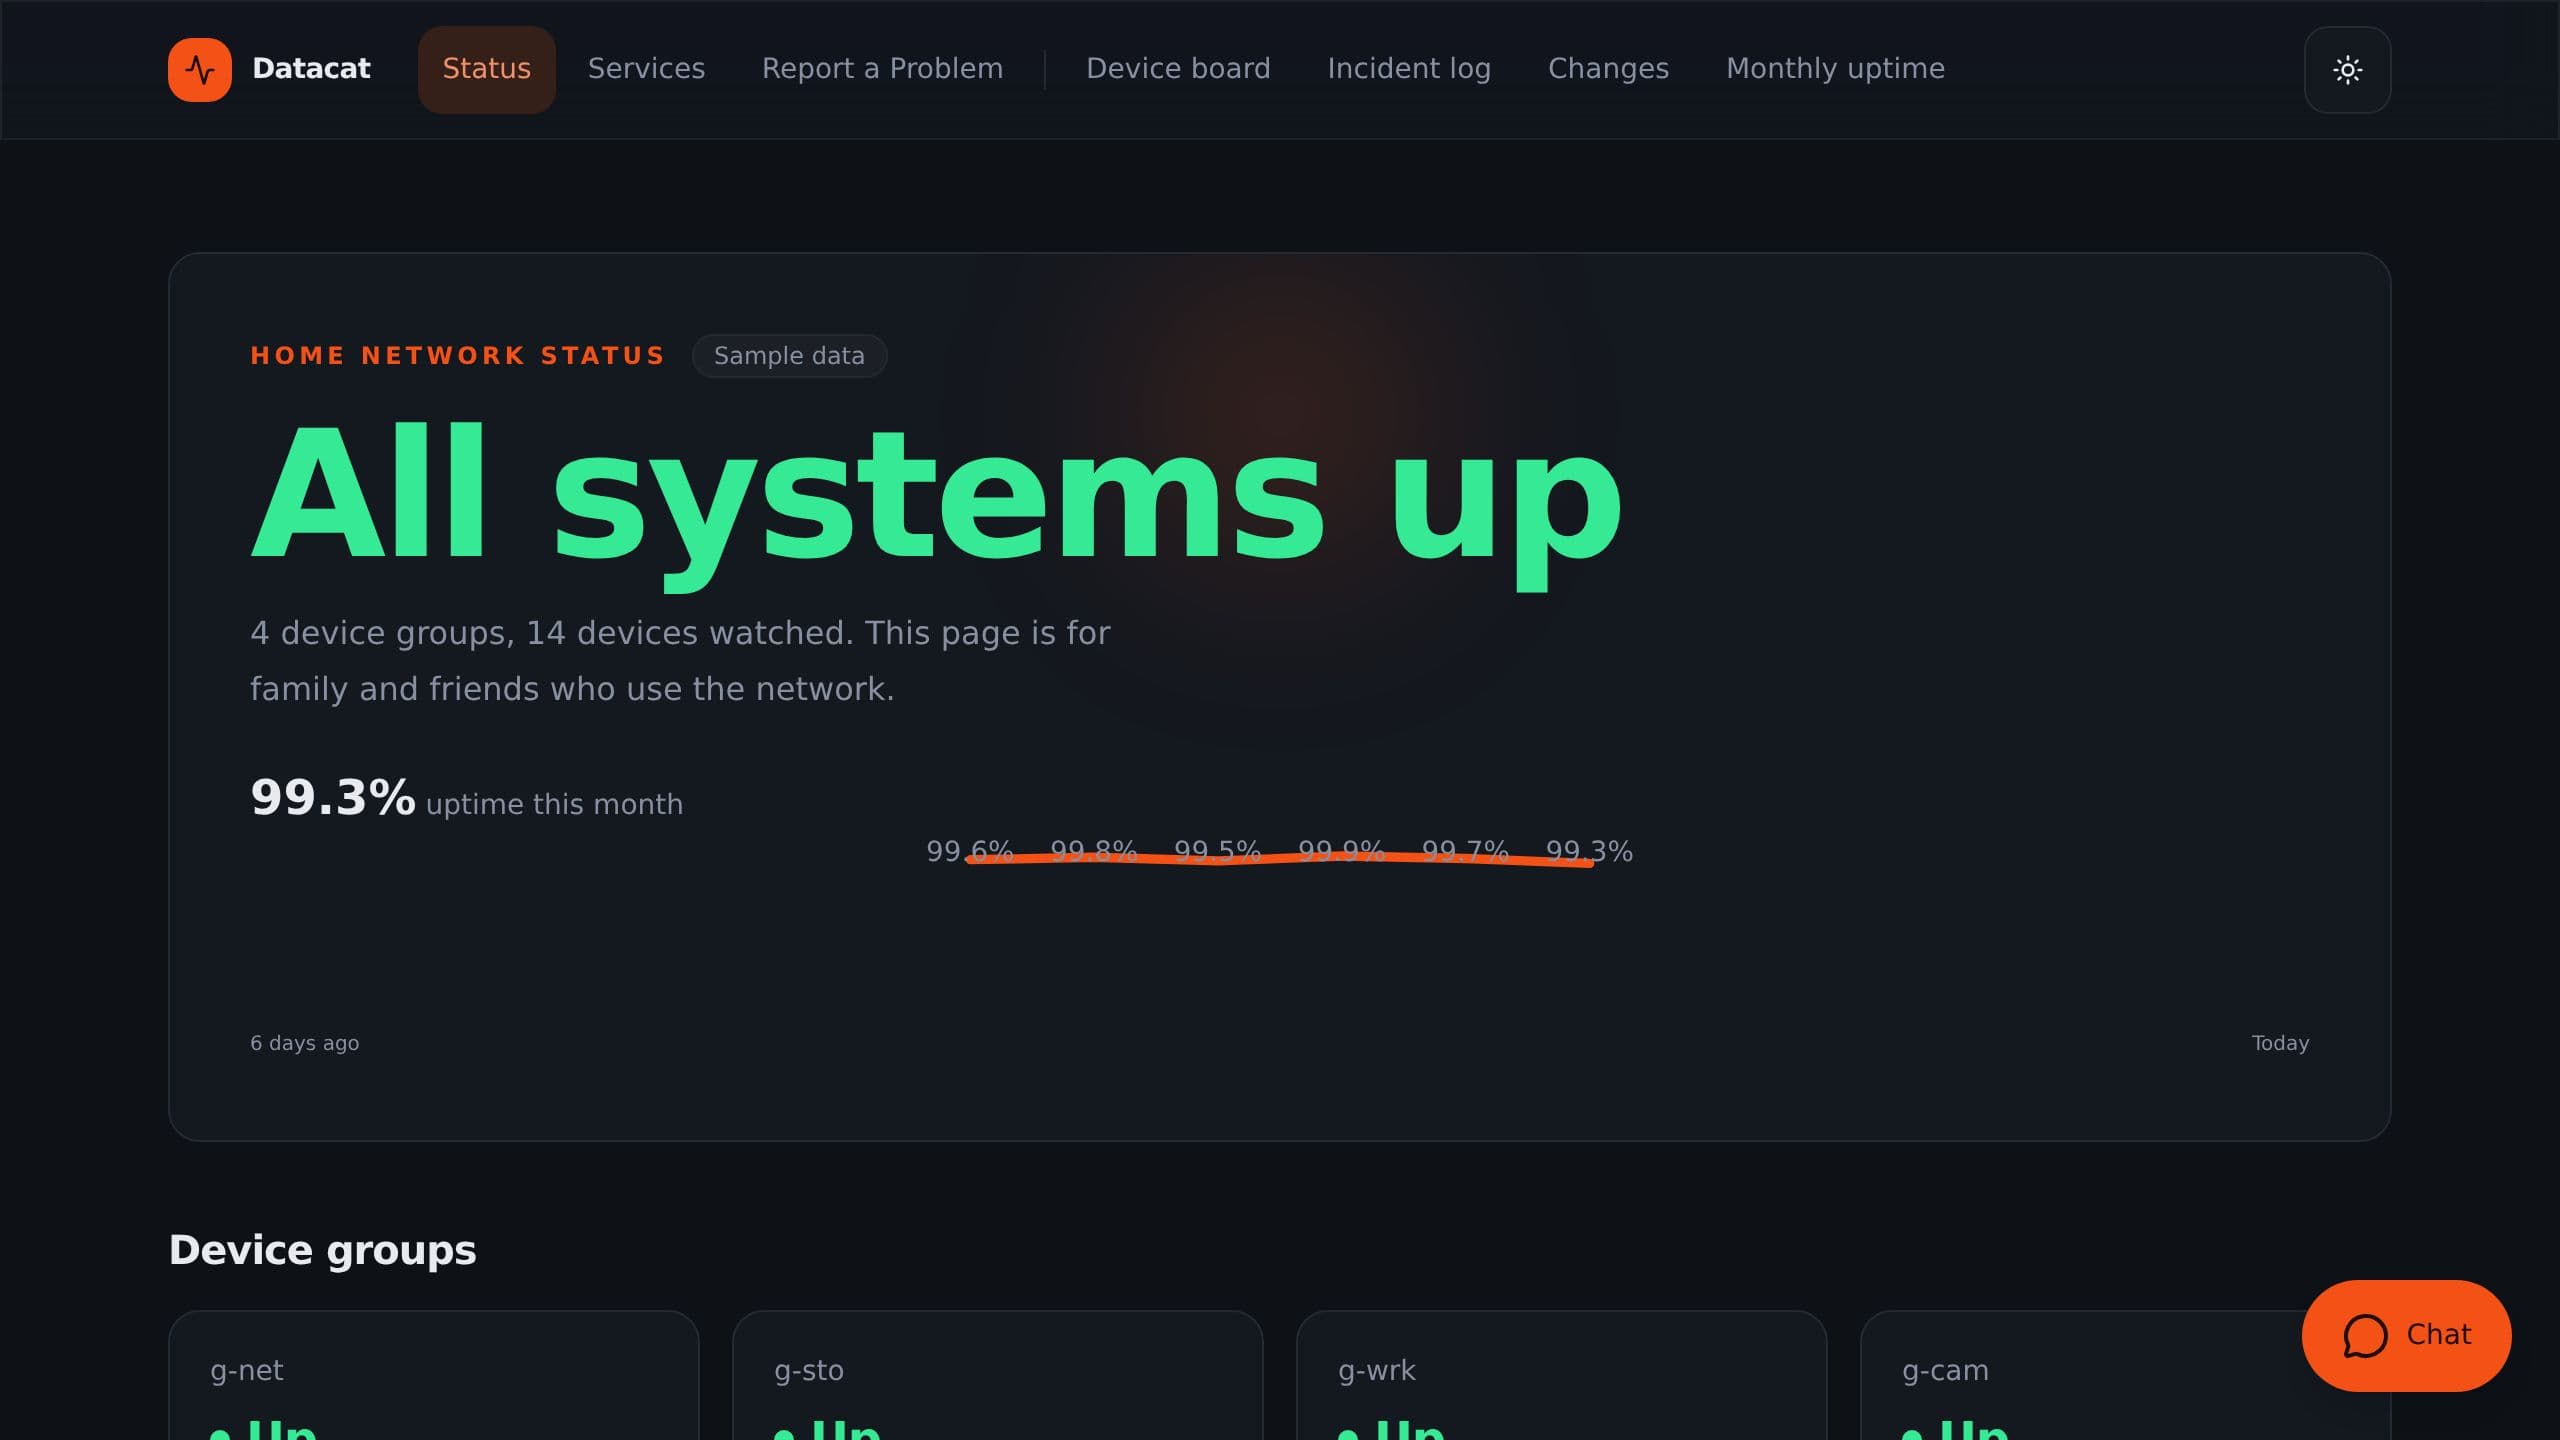Viewport: 2560px width, 1440px height.
Task: Open the g-net device group card
Action: point(433,1375)
